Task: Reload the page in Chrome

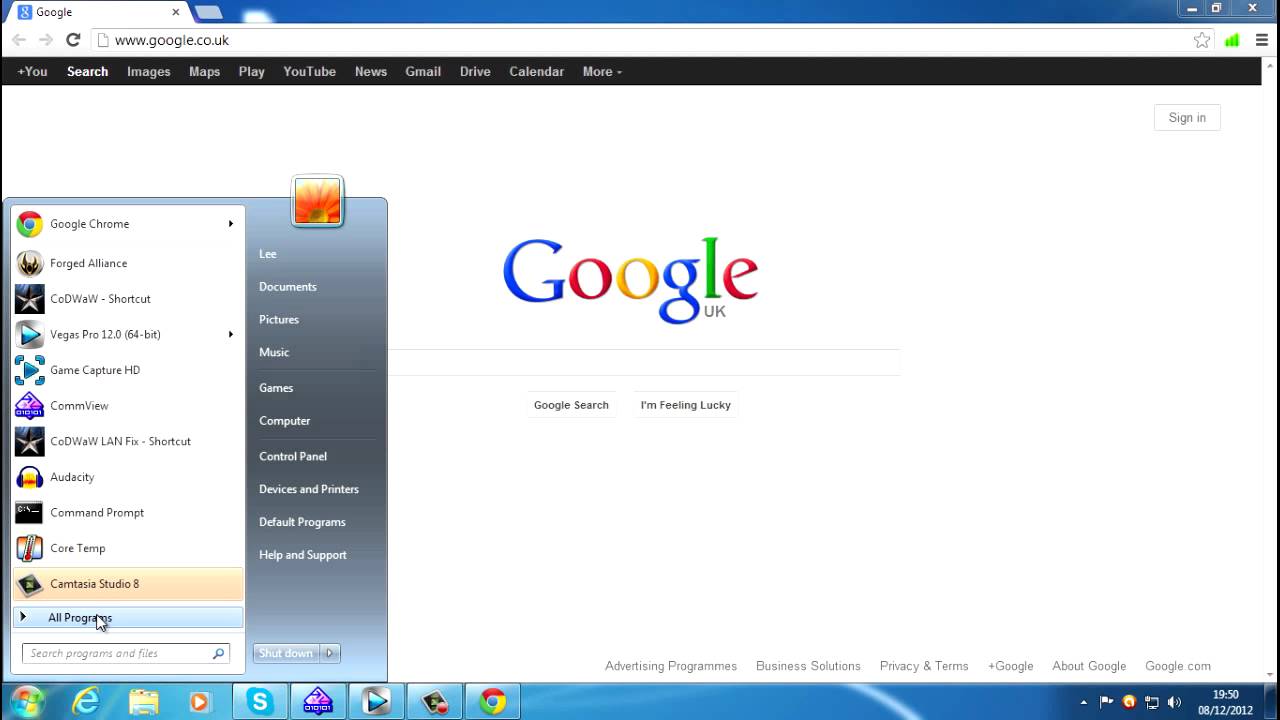Action: (73, 40)
